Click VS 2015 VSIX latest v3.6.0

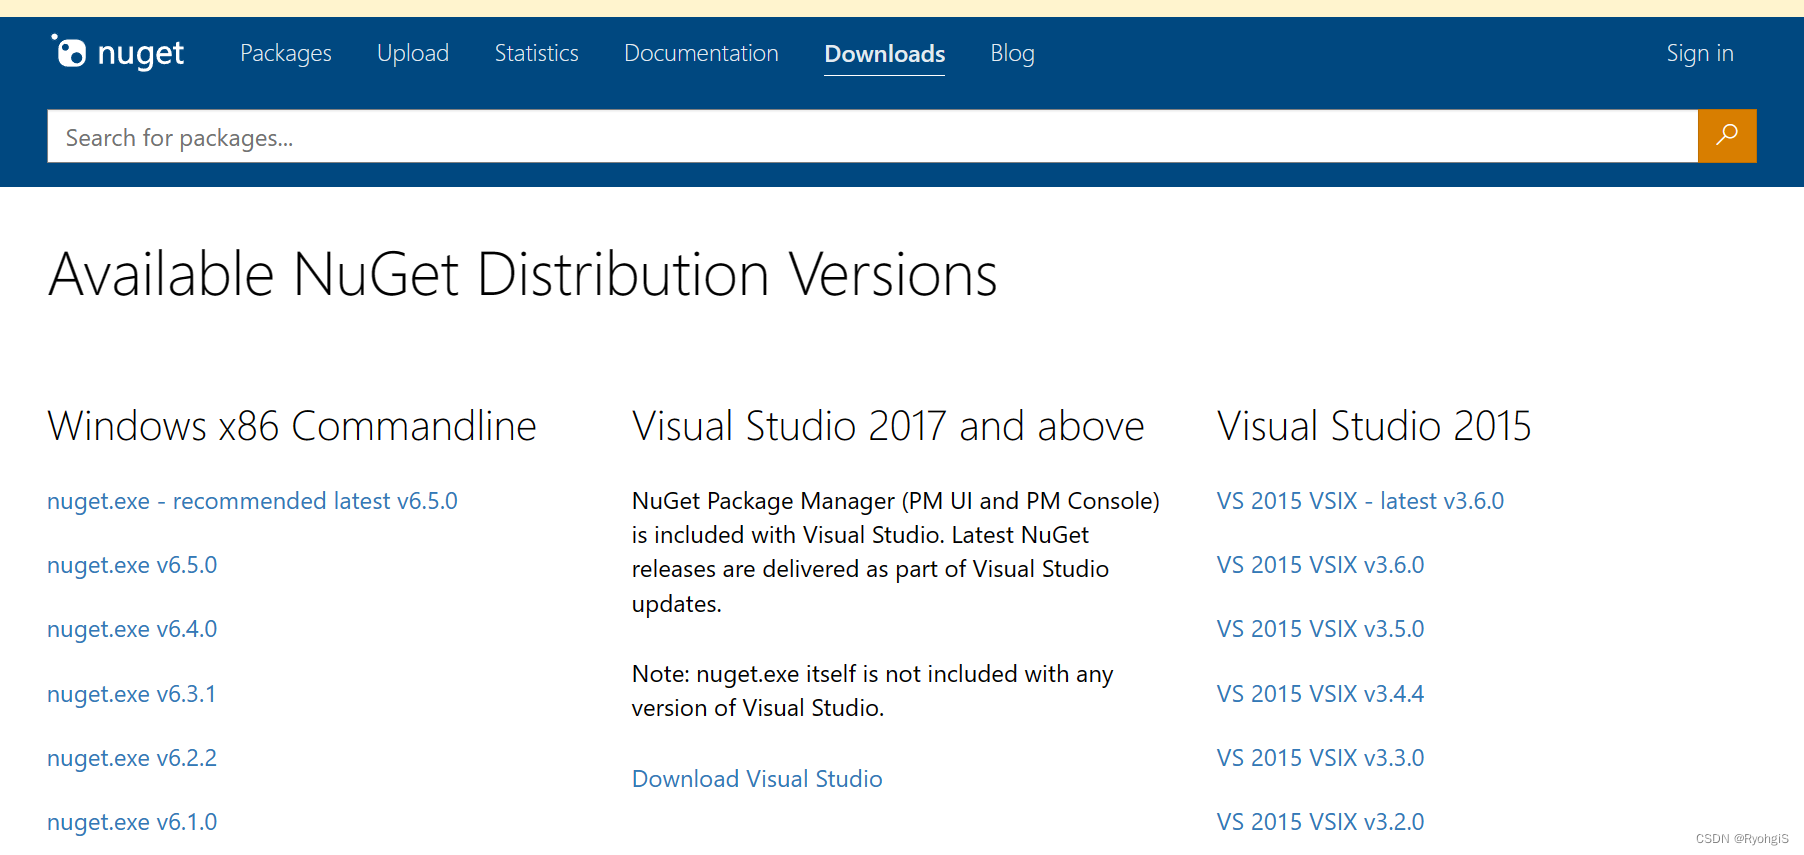coord(1360,501)
